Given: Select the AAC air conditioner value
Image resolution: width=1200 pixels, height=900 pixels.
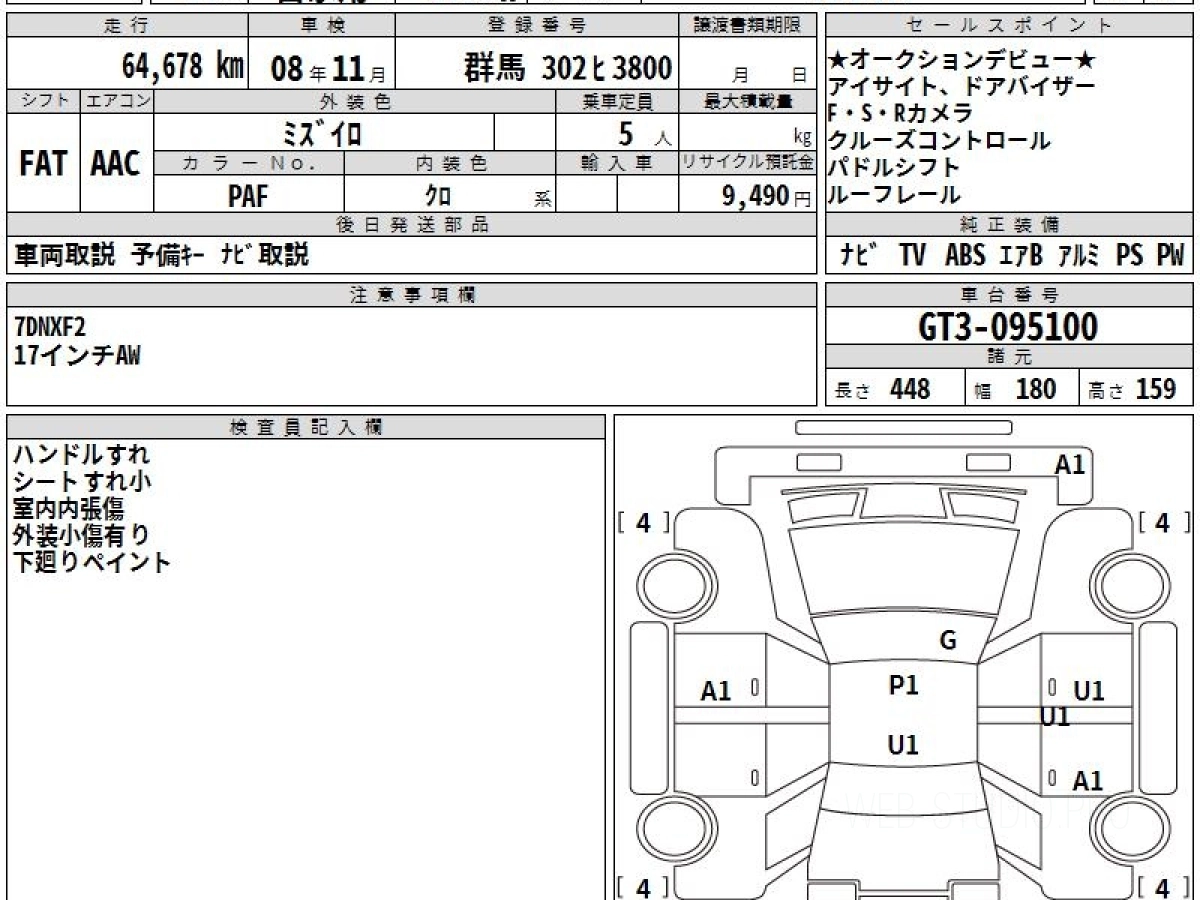Looking at the screenshot, I should tap(116, 163).
